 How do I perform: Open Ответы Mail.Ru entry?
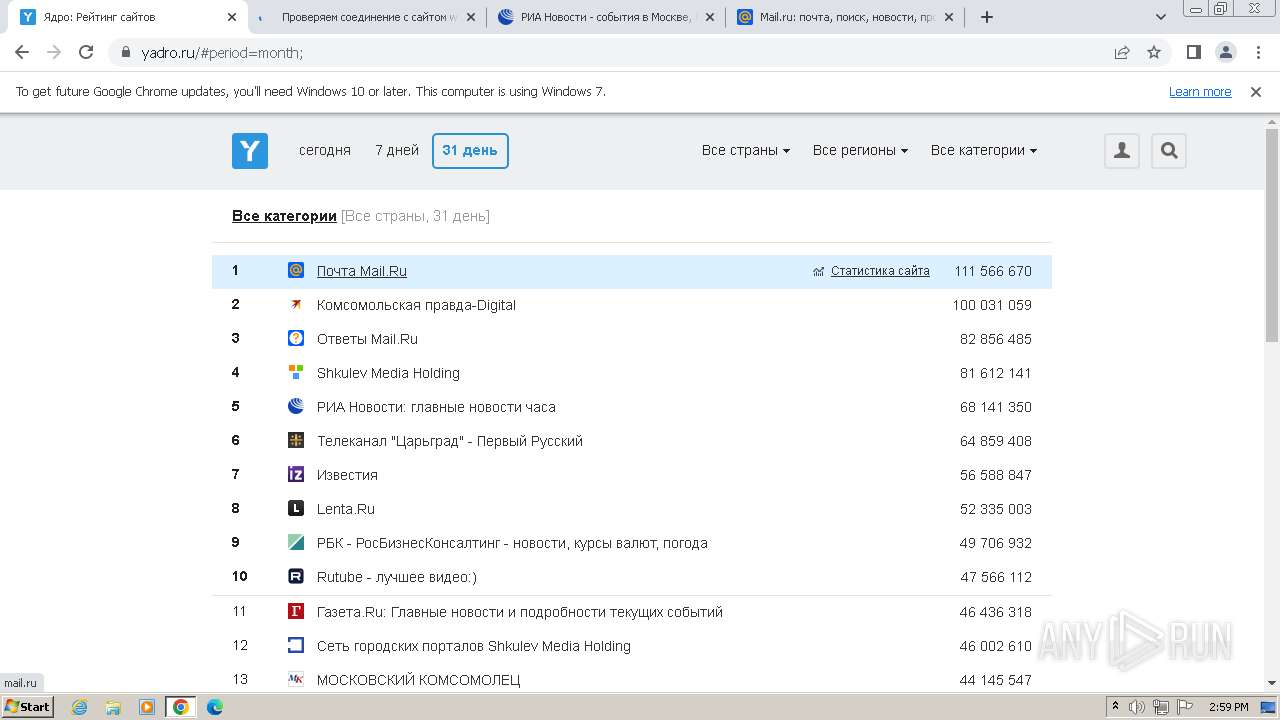[367, 339]
